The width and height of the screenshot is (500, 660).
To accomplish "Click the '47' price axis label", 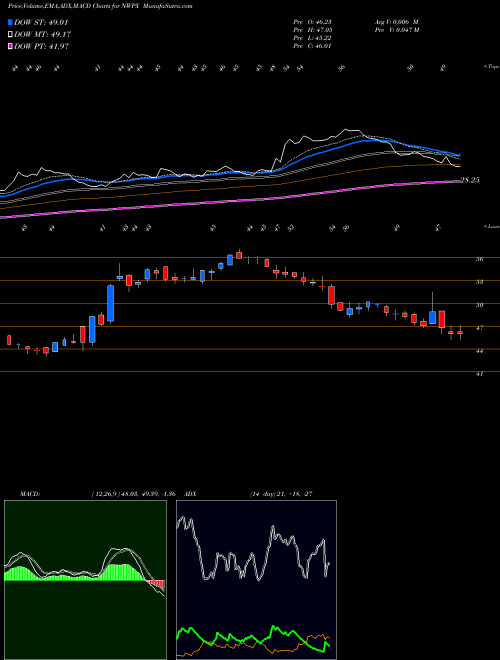I will 479,327.
